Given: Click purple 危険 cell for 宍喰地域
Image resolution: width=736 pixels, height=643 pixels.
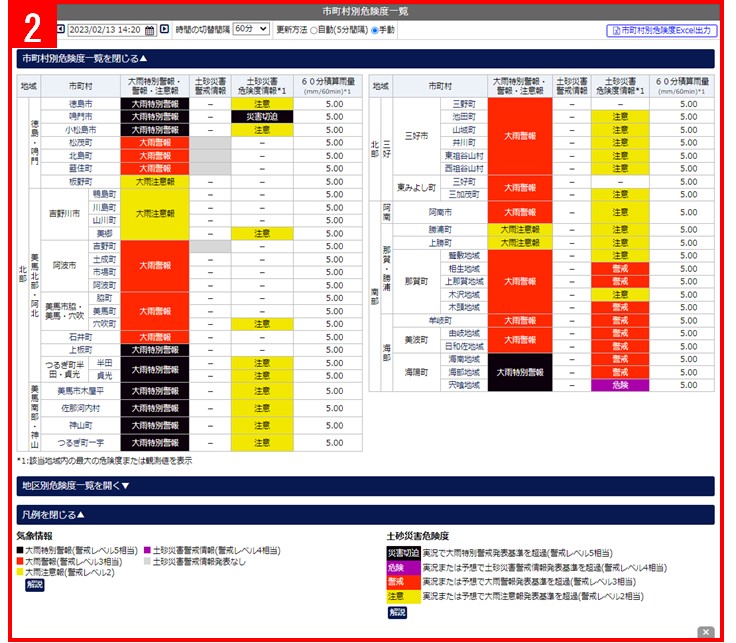Looking at the screenshot, I should [620, 385].
